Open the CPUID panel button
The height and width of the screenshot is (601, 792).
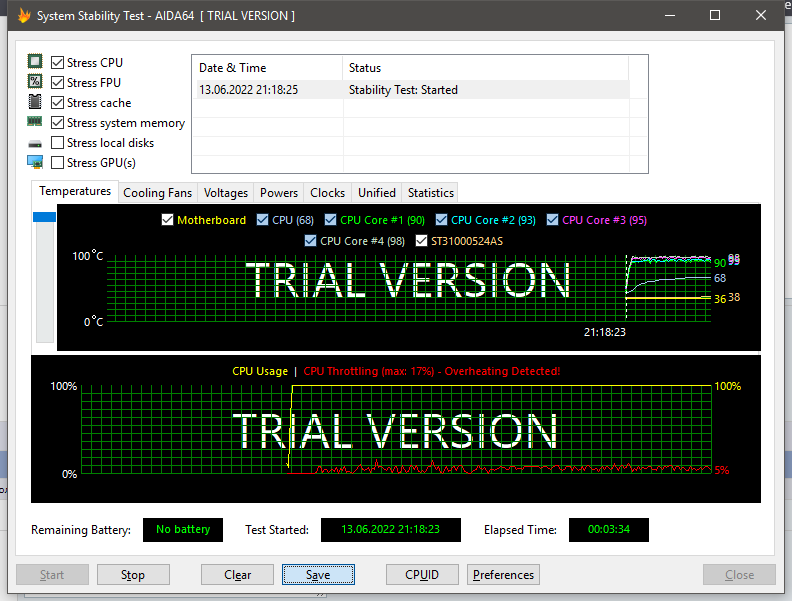pos(422,575)
